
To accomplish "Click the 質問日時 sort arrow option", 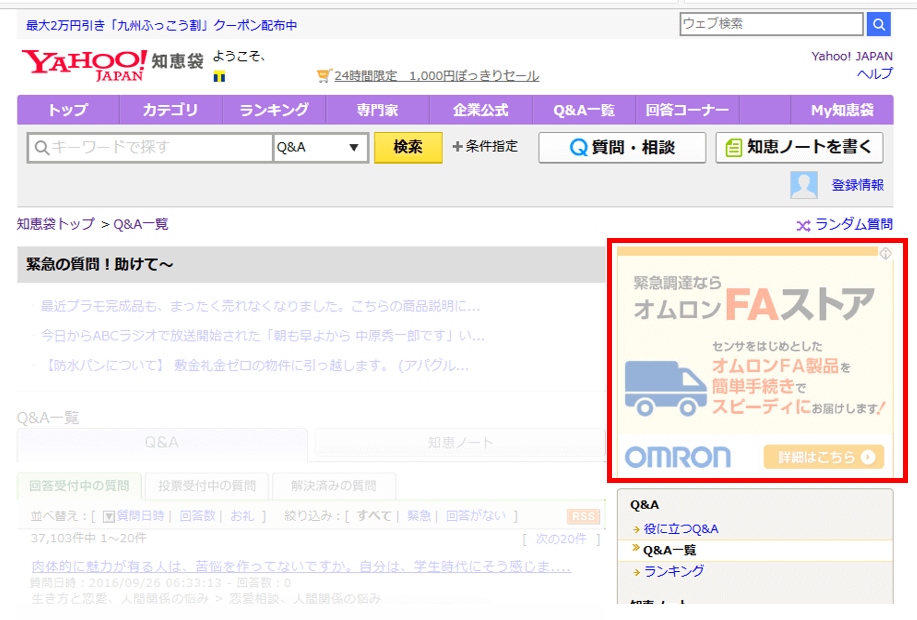I will [x=134, y=516].
